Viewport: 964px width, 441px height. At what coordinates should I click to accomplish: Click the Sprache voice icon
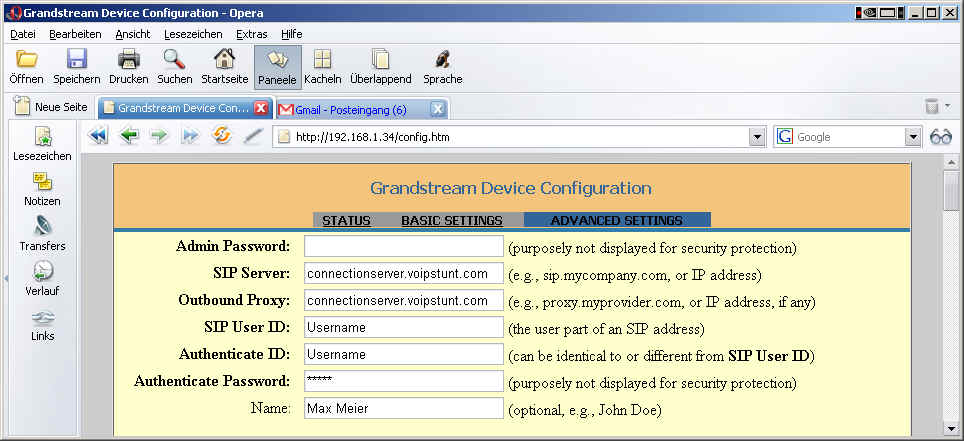pyautogui.click(x=443, y=60)
